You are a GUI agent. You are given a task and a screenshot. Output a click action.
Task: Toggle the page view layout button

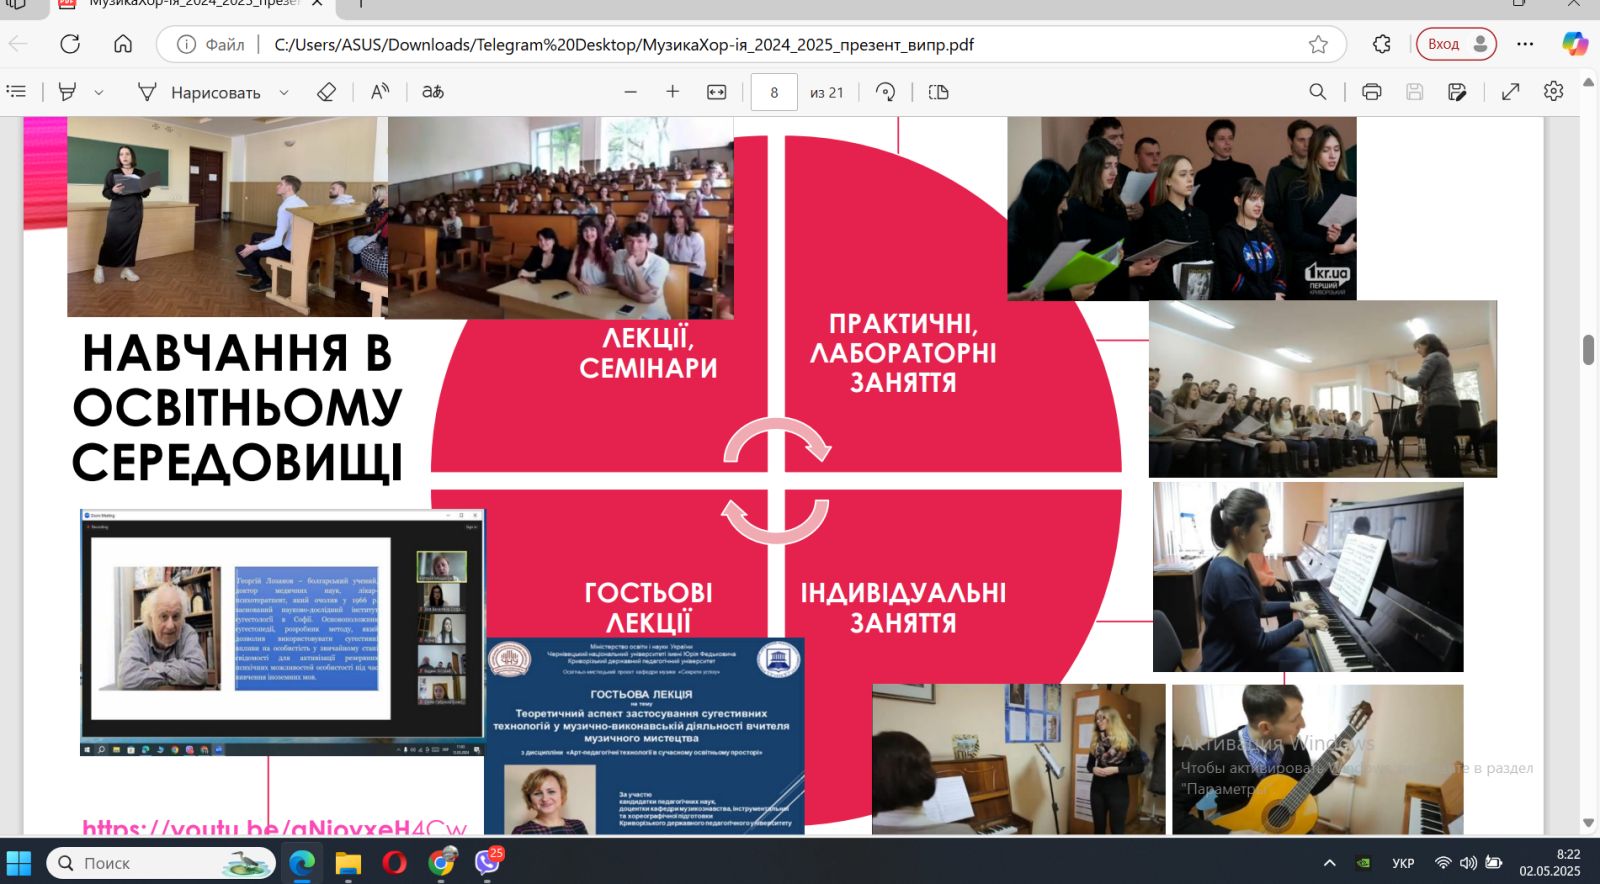pyautogui.click(x=938, y=92)
